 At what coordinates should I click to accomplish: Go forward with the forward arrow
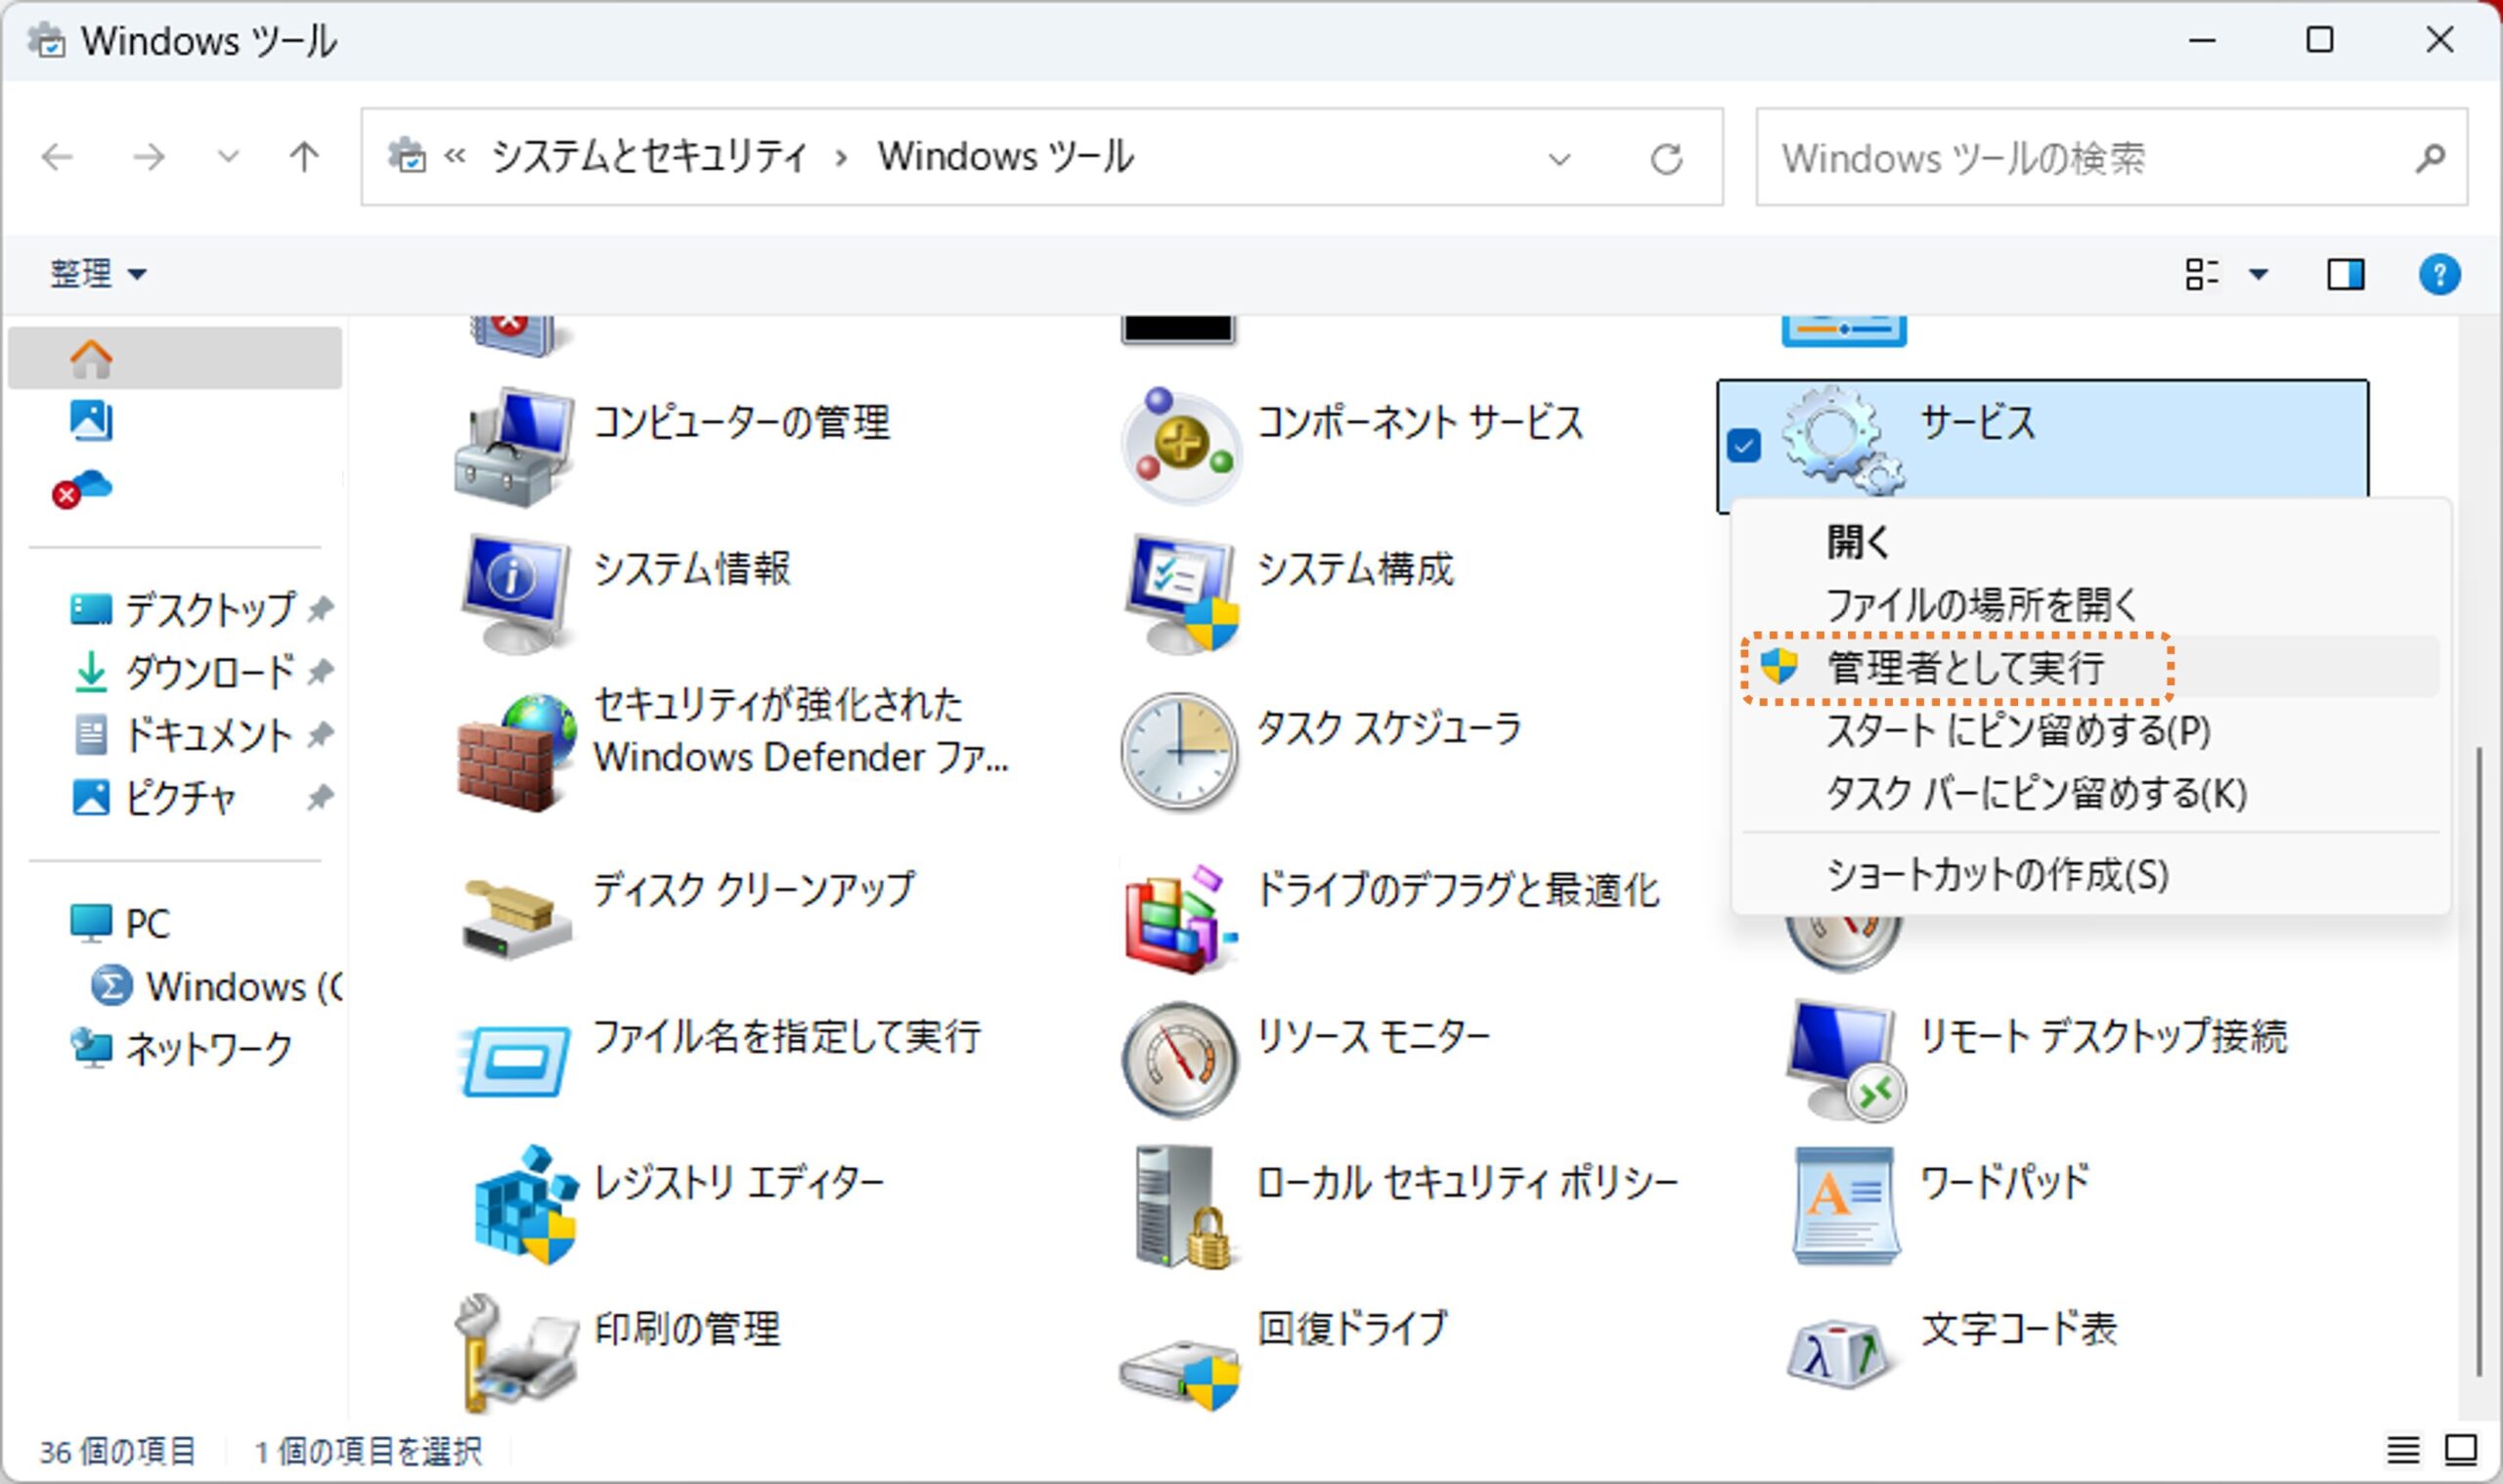click(148, 157)
